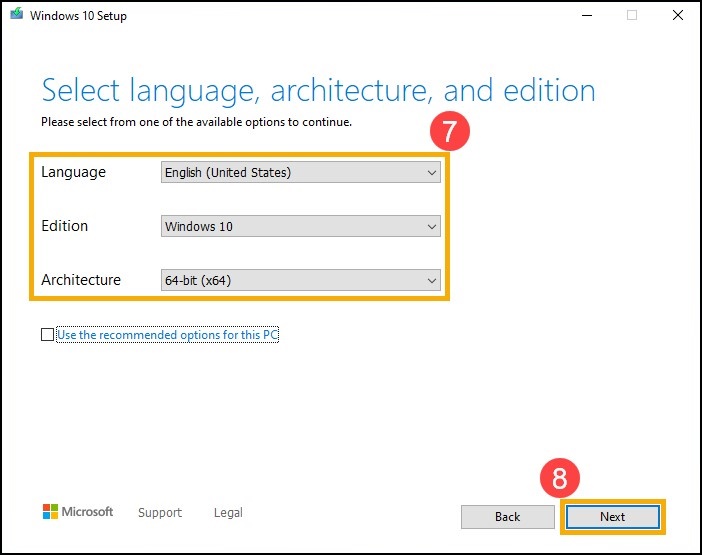The height and width of the screenshot is (555, 702).
Task: Minimize the Windows 10 Setup window
Action: 587,15
